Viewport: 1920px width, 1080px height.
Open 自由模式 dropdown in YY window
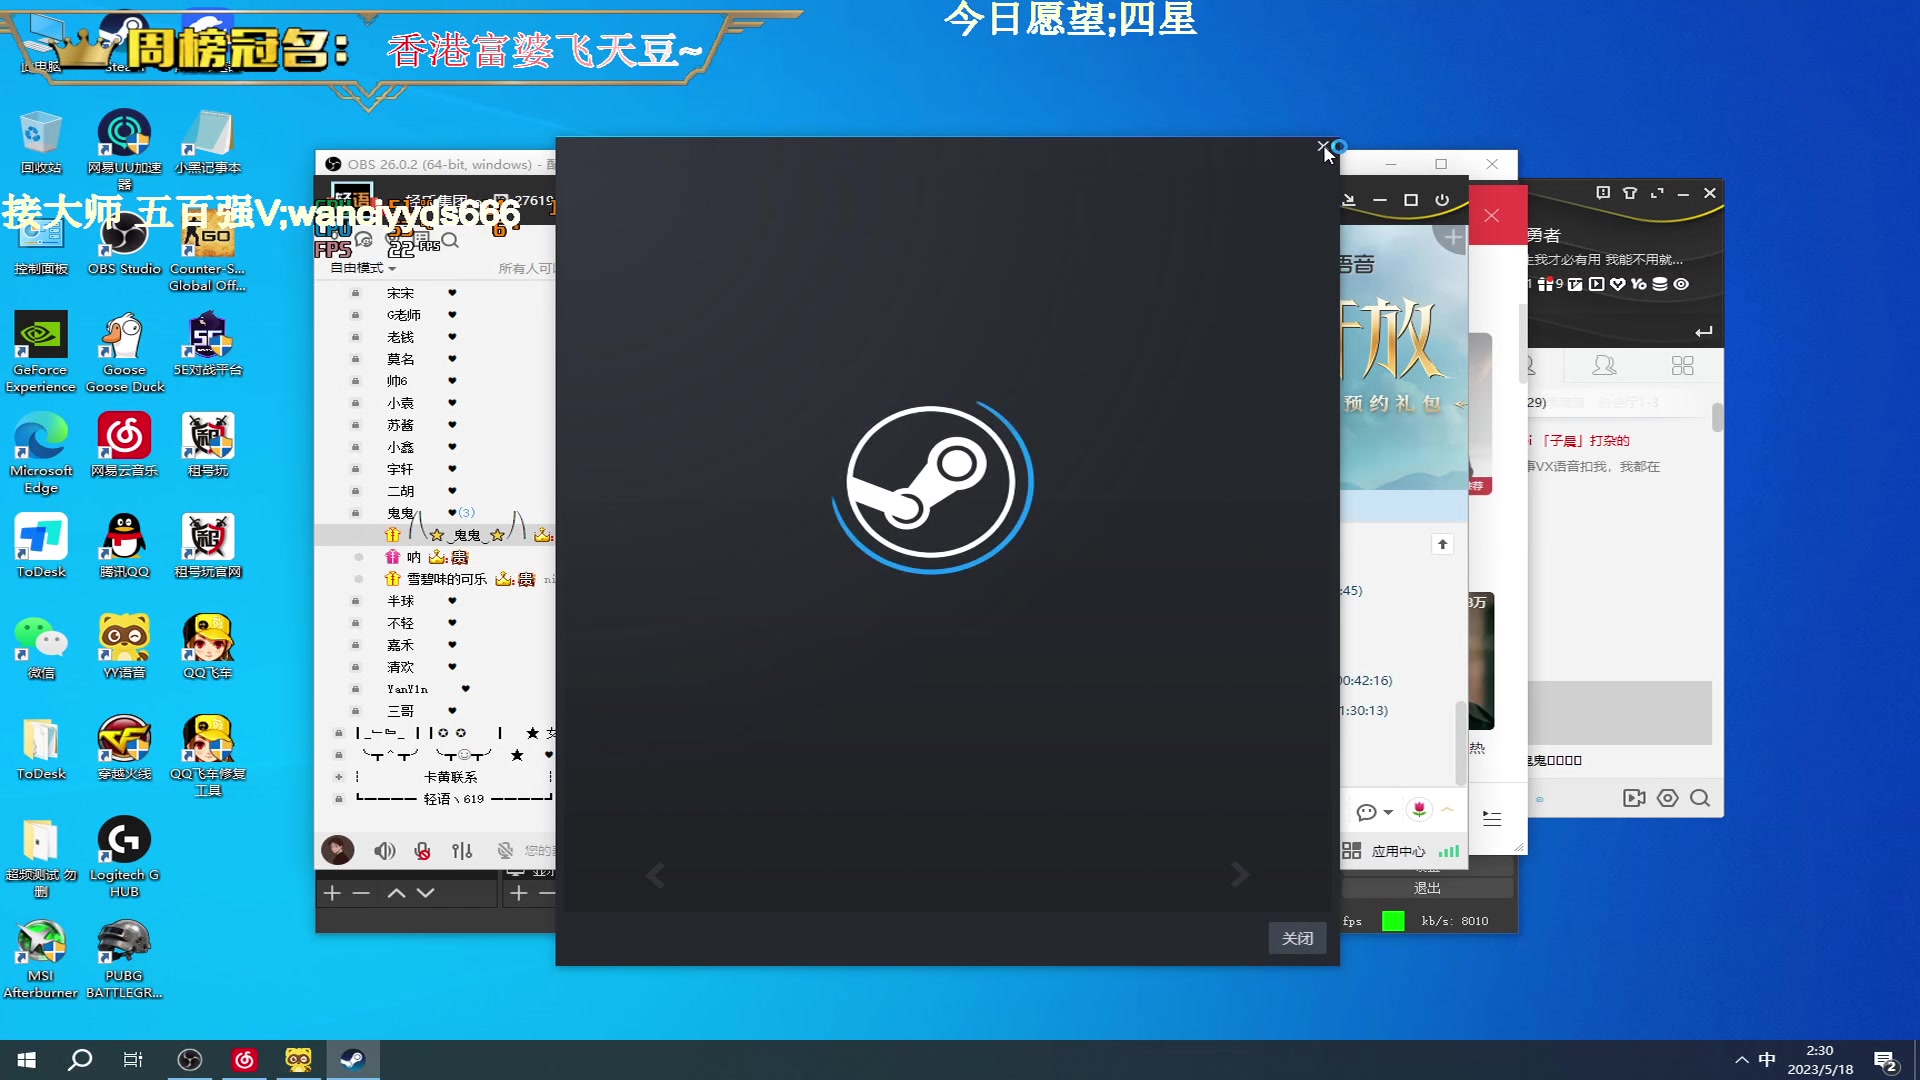tap(363, 268)
